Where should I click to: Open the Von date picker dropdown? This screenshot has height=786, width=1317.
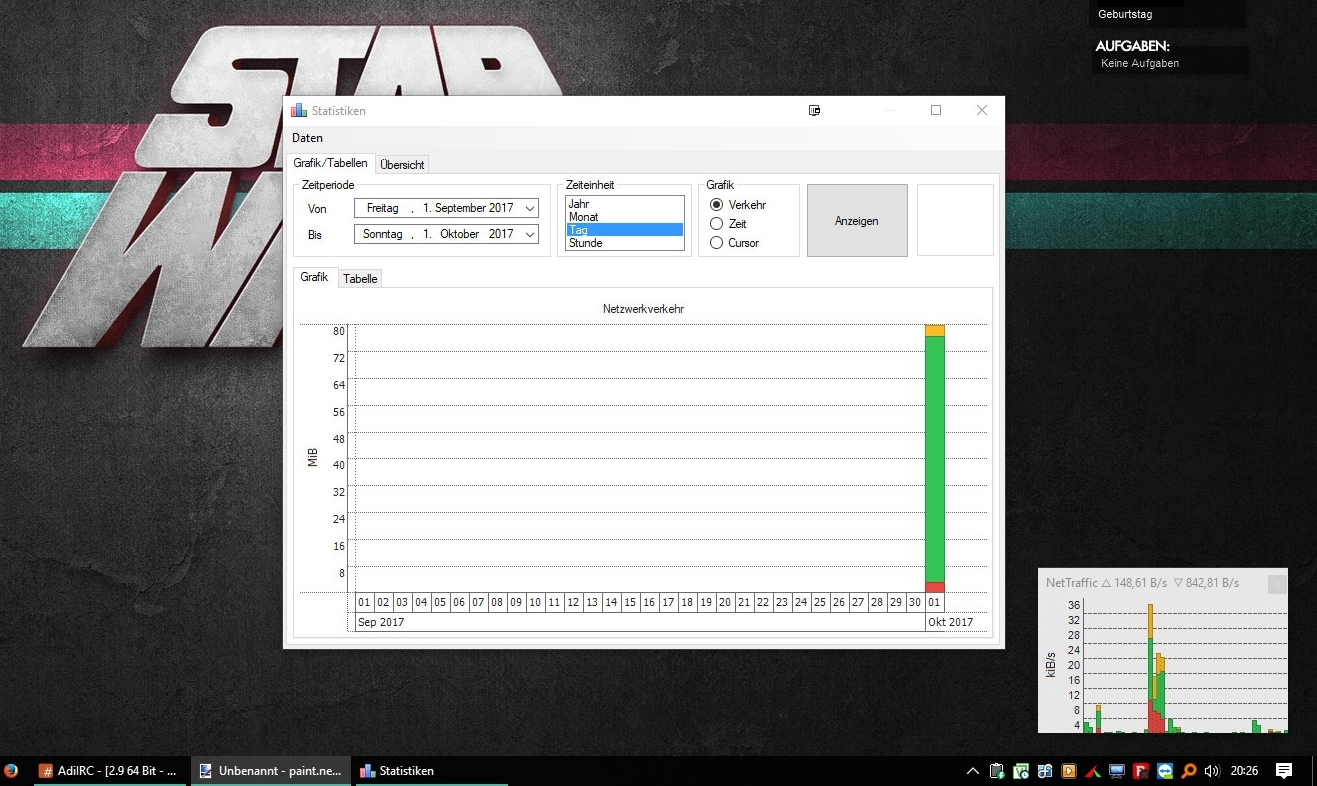point(529,208)
